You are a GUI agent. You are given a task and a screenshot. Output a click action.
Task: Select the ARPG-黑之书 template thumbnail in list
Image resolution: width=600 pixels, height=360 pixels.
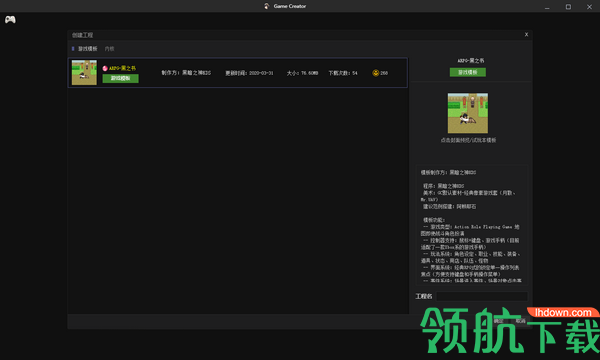(84, 72)
